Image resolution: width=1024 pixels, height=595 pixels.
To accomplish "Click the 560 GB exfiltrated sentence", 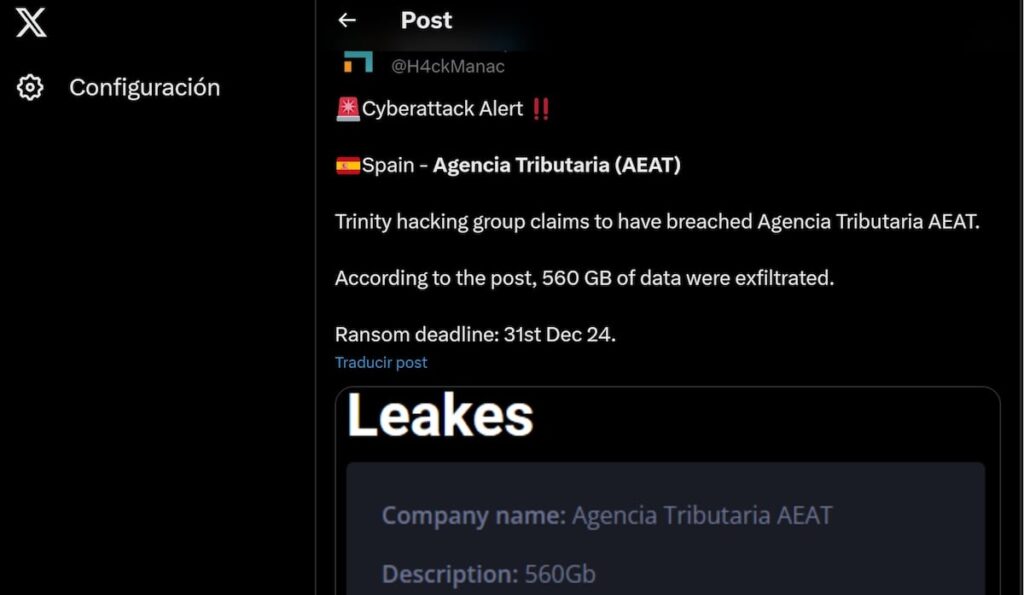I will point(584,278).
